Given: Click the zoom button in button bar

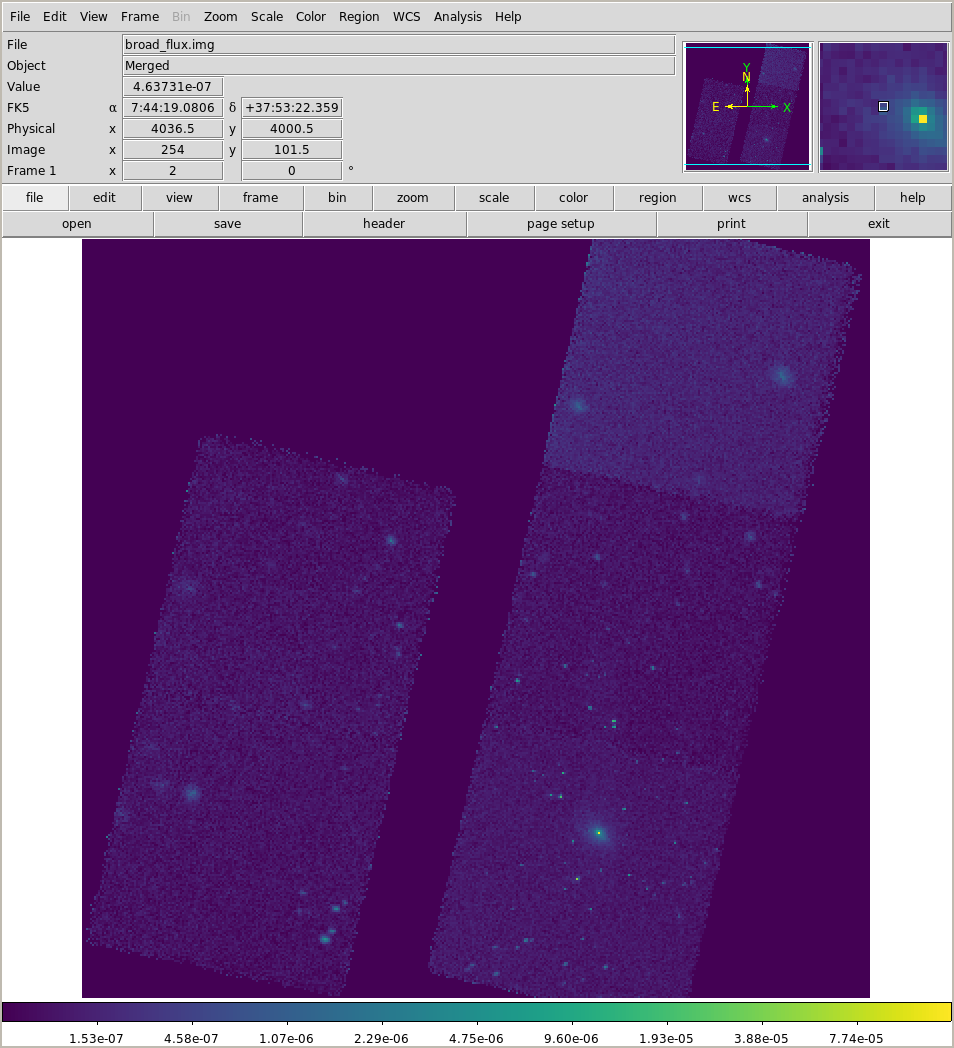Looking at the screenshot, I should tap(412, 198).
